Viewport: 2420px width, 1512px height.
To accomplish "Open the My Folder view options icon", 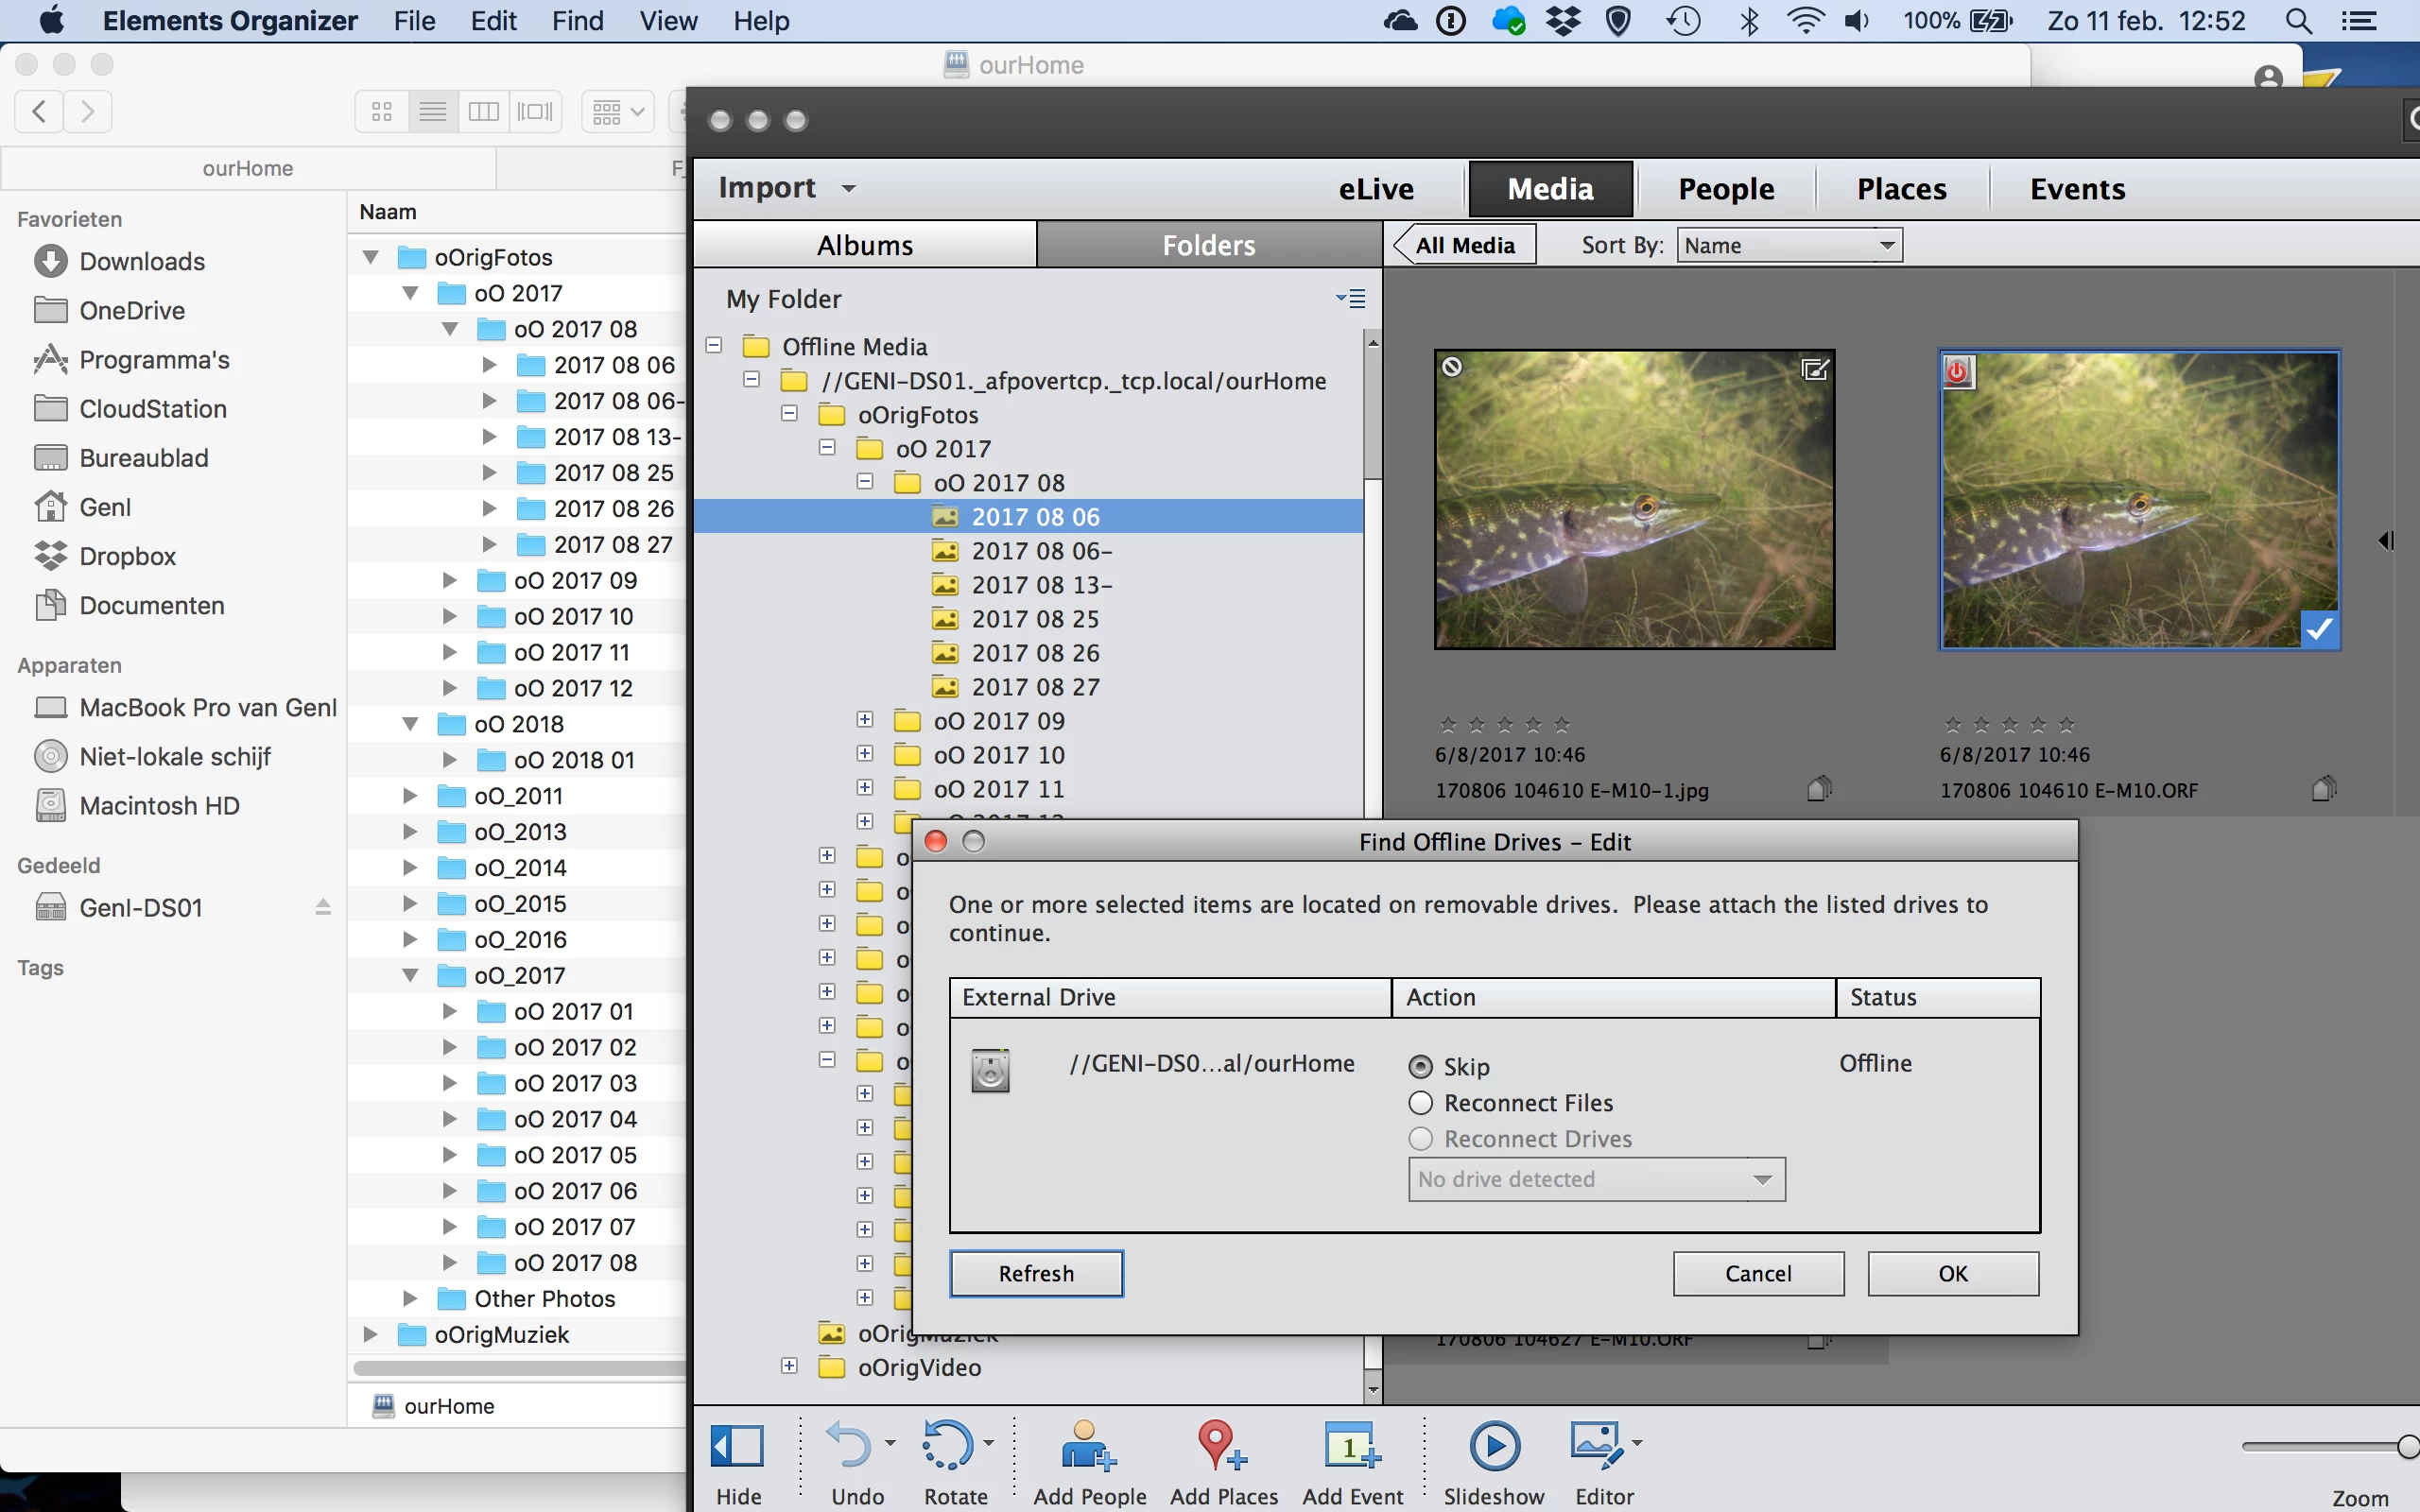I will (1351, 299).
